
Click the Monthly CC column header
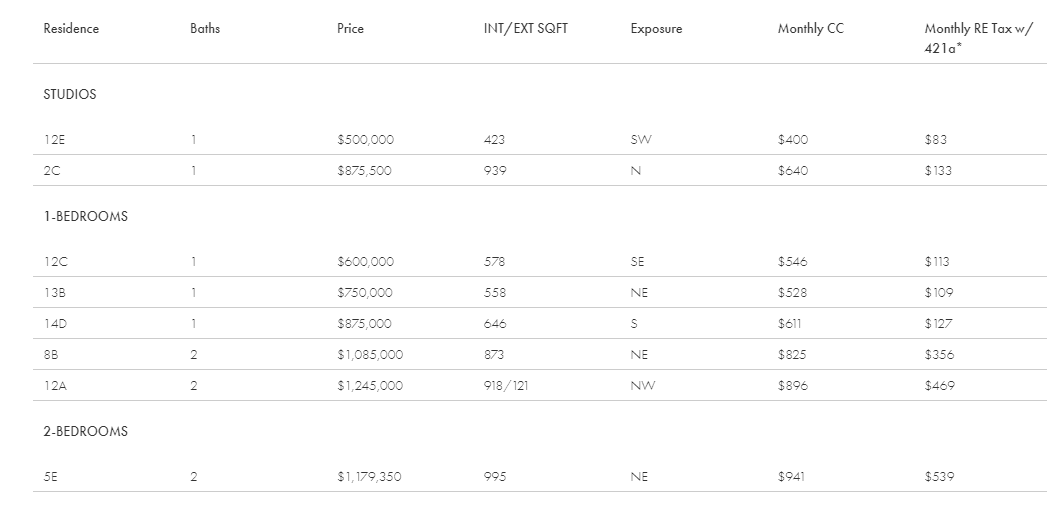(x=810, y=29)
